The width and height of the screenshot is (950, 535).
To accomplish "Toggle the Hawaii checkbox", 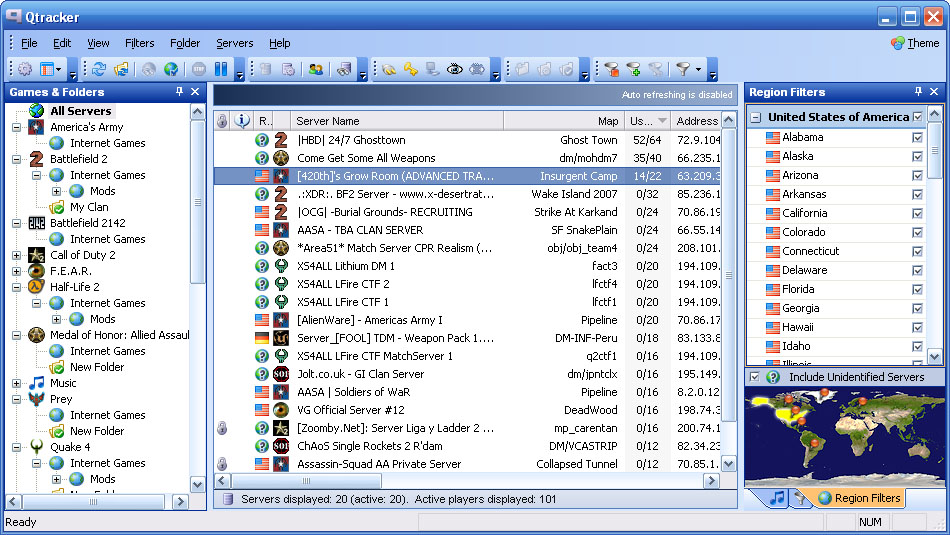I will point(917,328).
